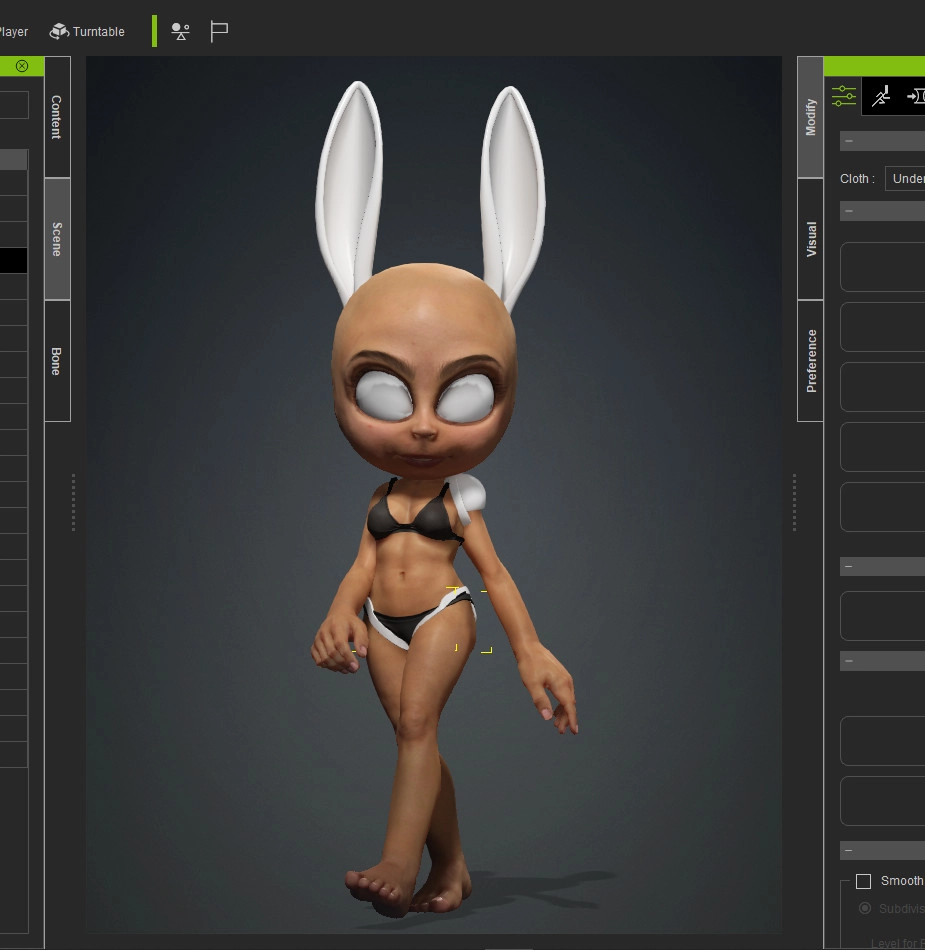Open the Visual side tab
Viewport: 925px width, 950px height.
pyautogui.click(x=811, y=239)
